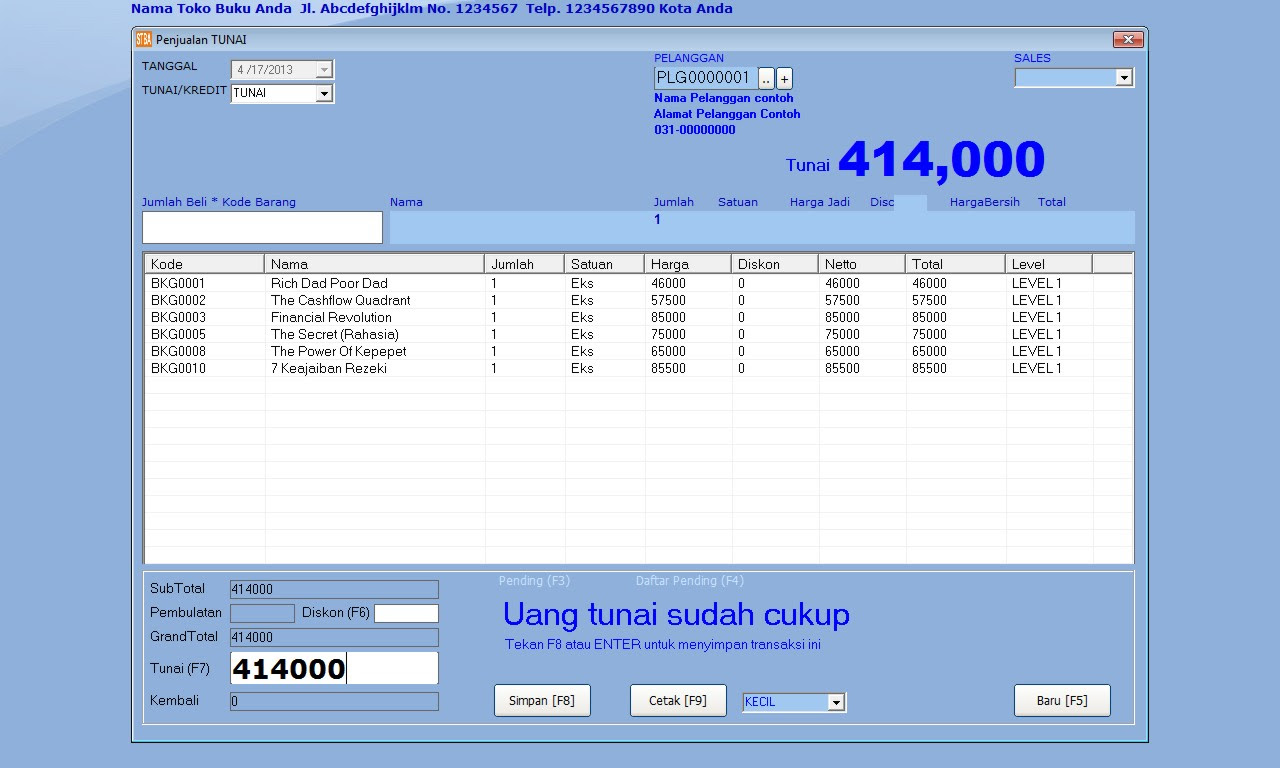Image resolution: width=1280 pixels, height=768 pixels.
Task: Close the Penjualan TUNAI window
Action: (1128, 39)
